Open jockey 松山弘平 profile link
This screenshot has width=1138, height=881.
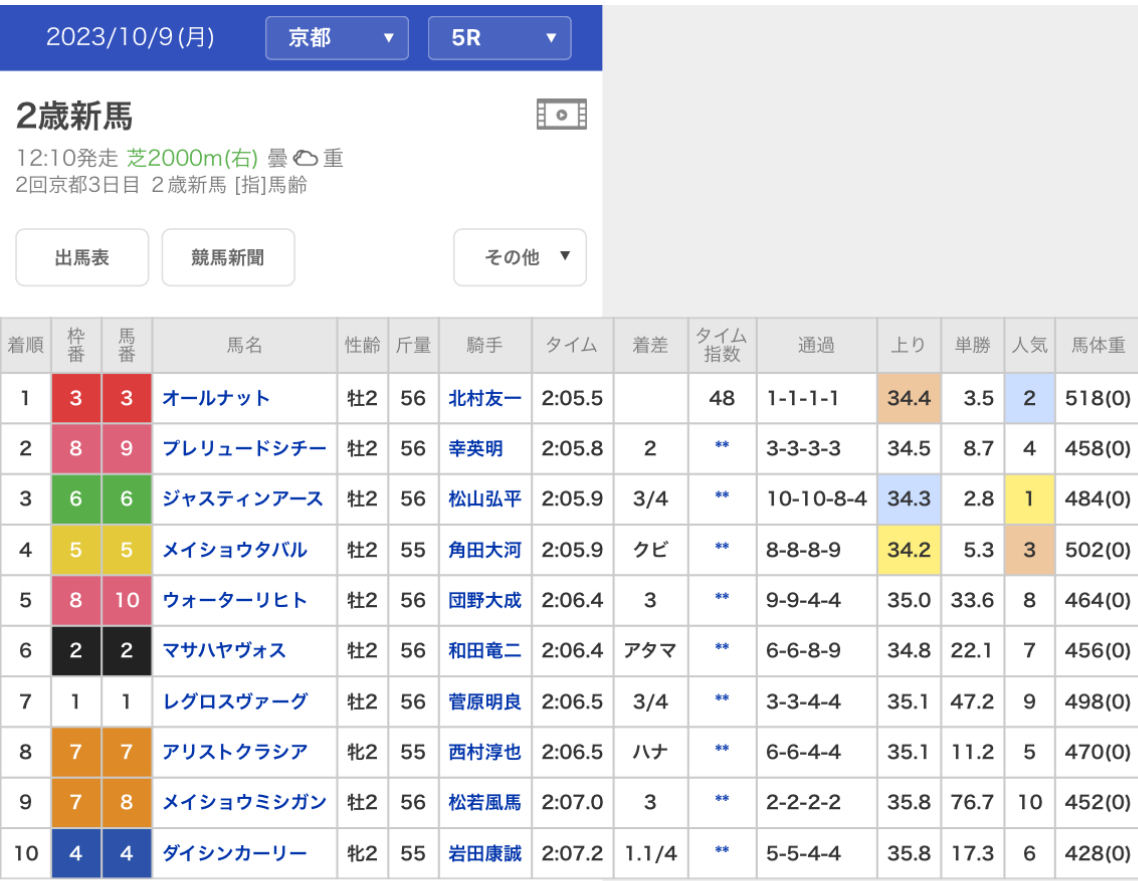pos(485,499)
